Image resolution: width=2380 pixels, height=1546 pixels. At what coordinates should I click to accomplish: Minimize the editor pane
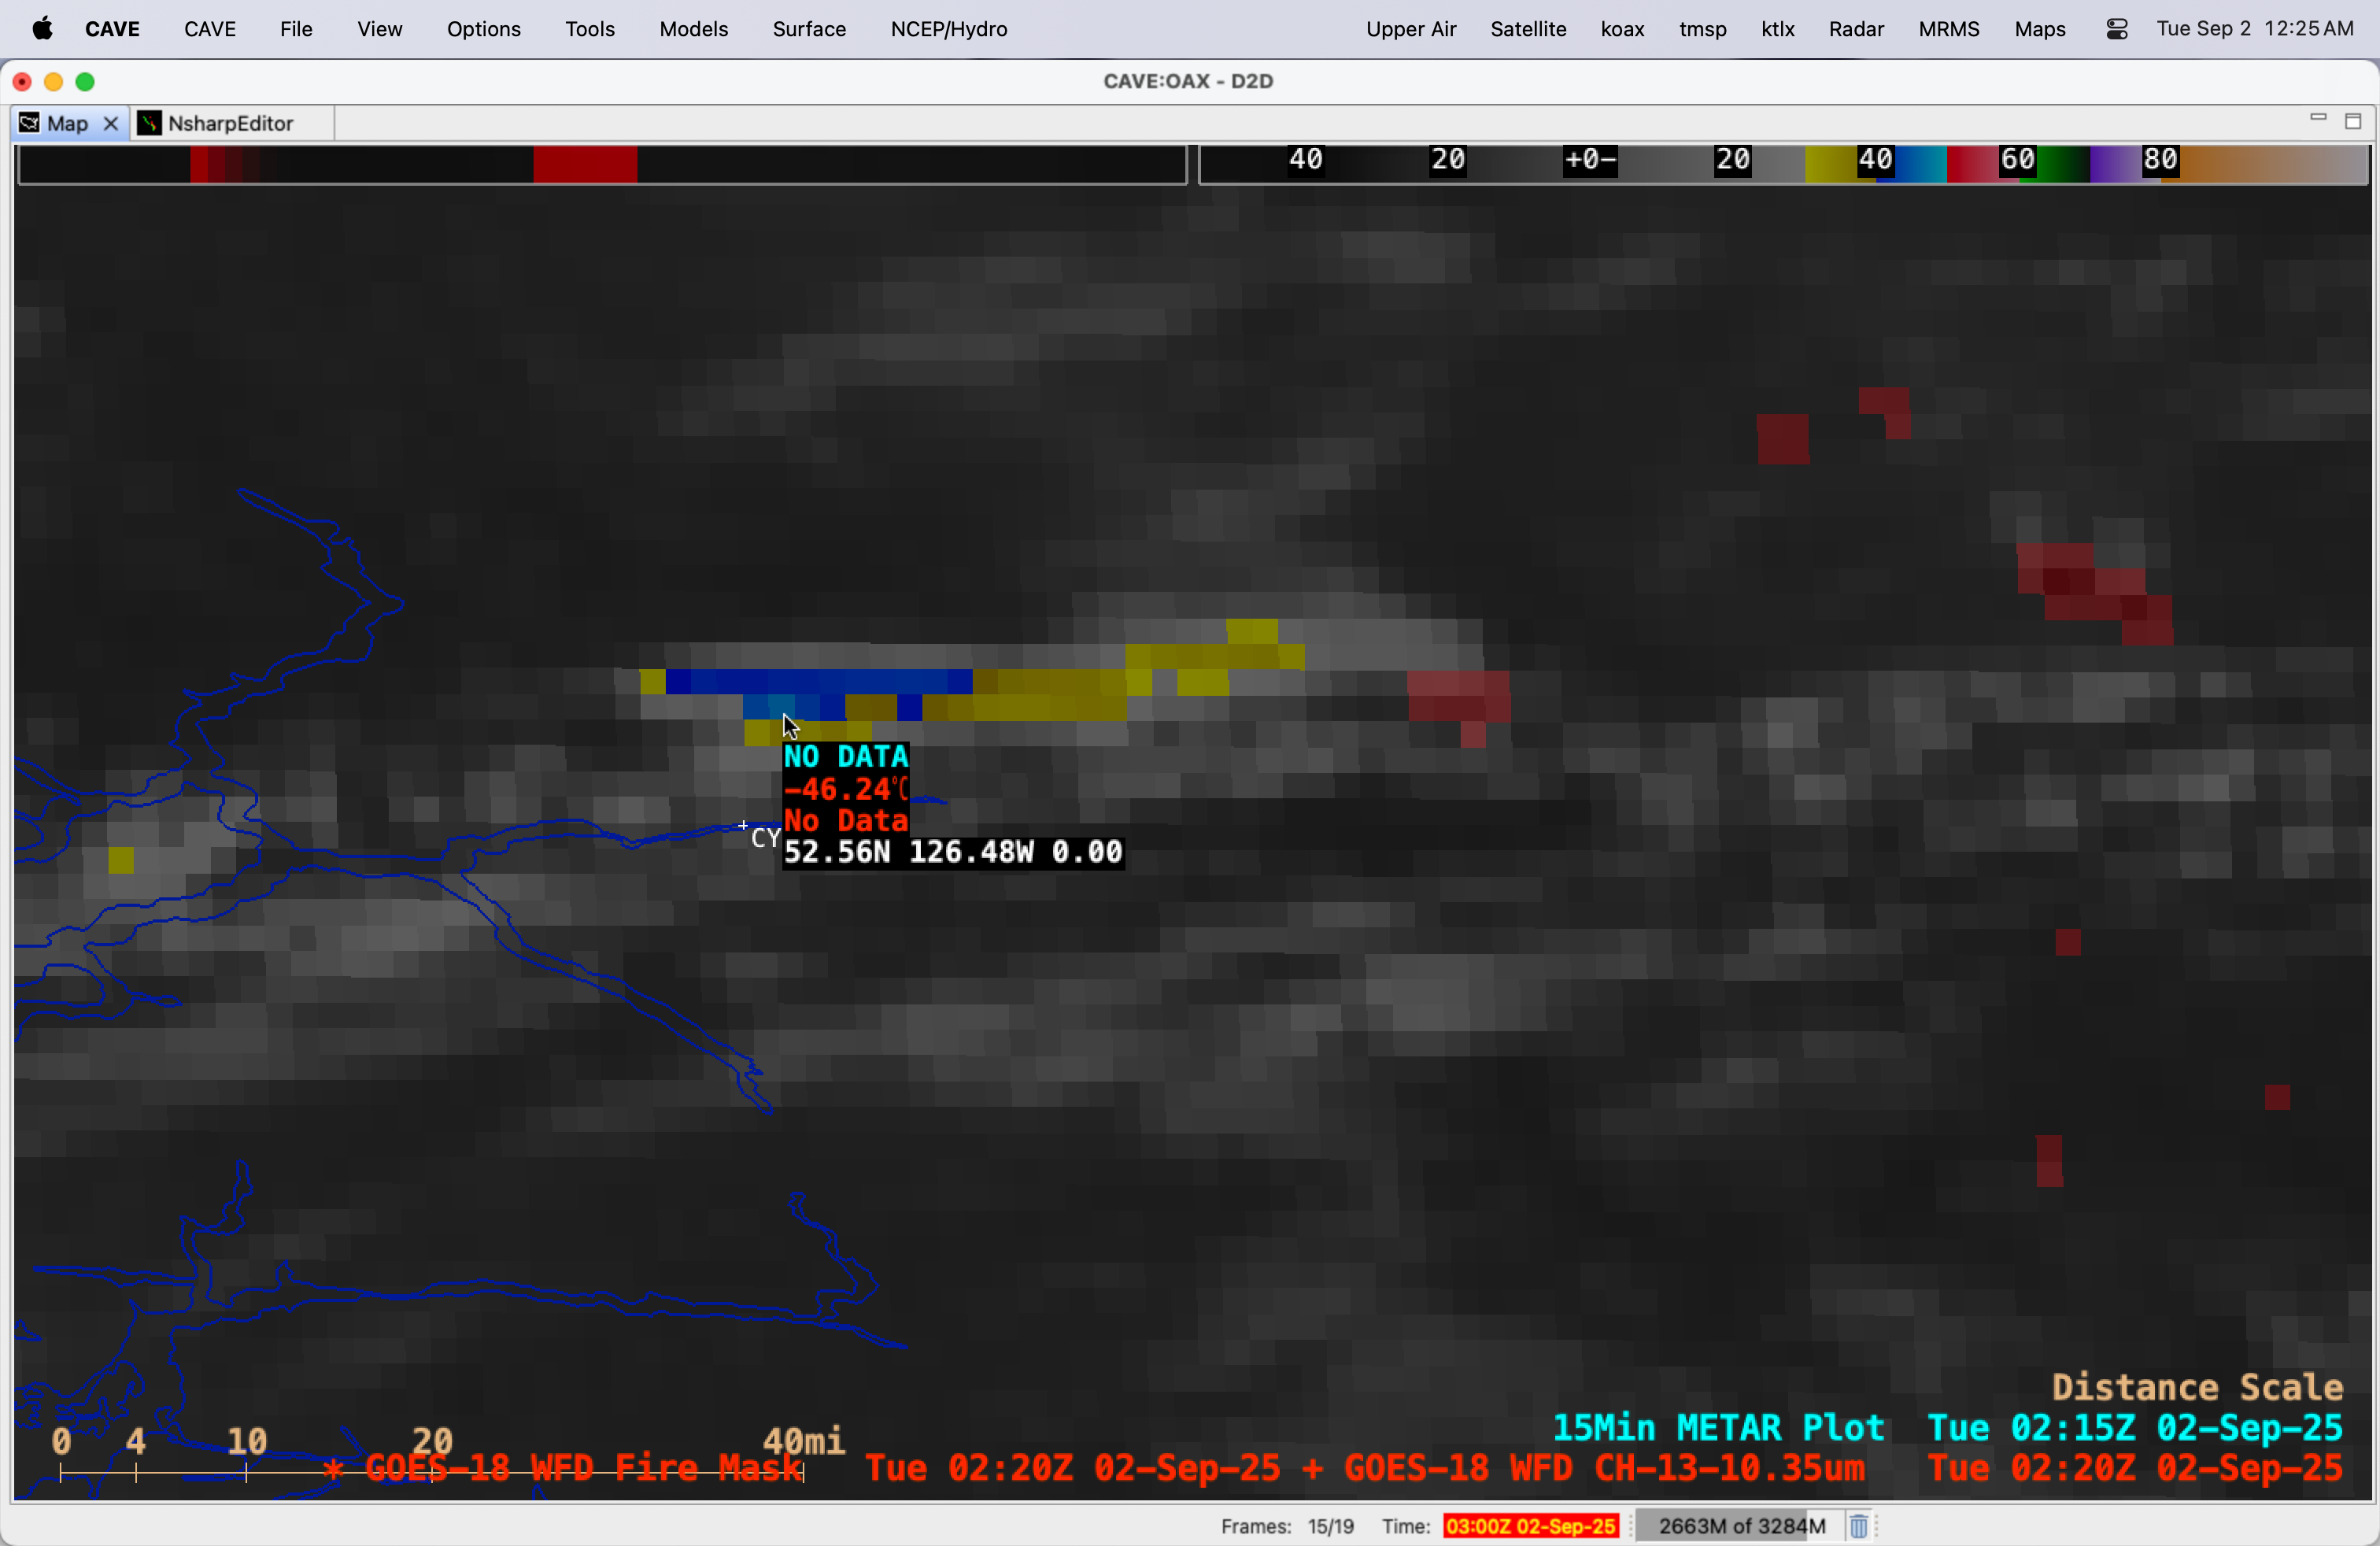(x=2317, y=119)
